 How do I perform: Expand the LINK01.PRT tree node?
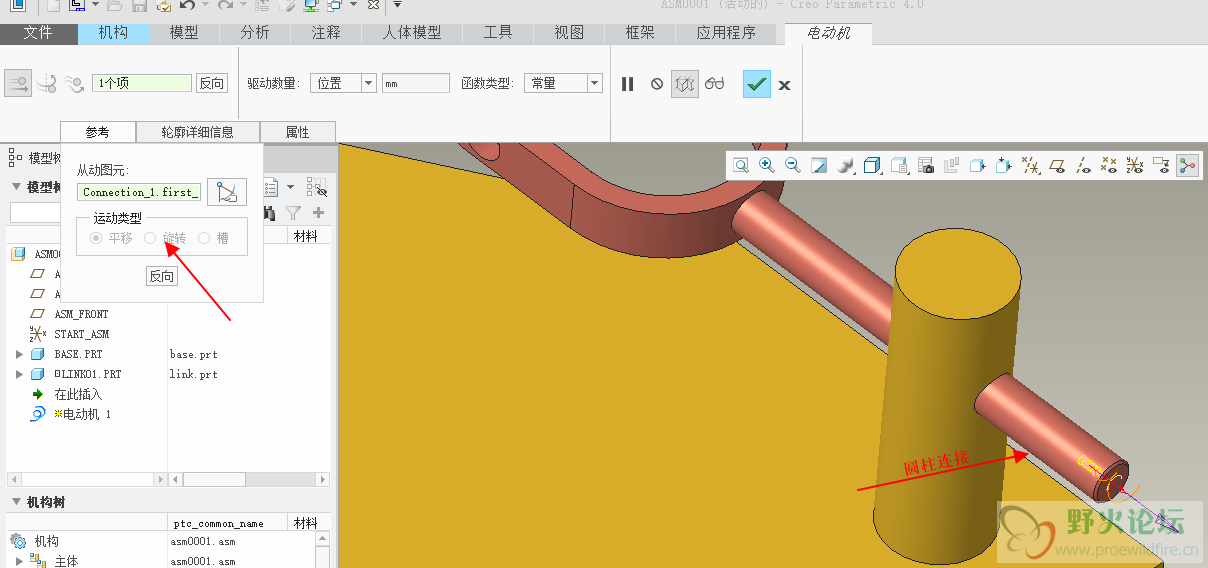click(19, 374)
